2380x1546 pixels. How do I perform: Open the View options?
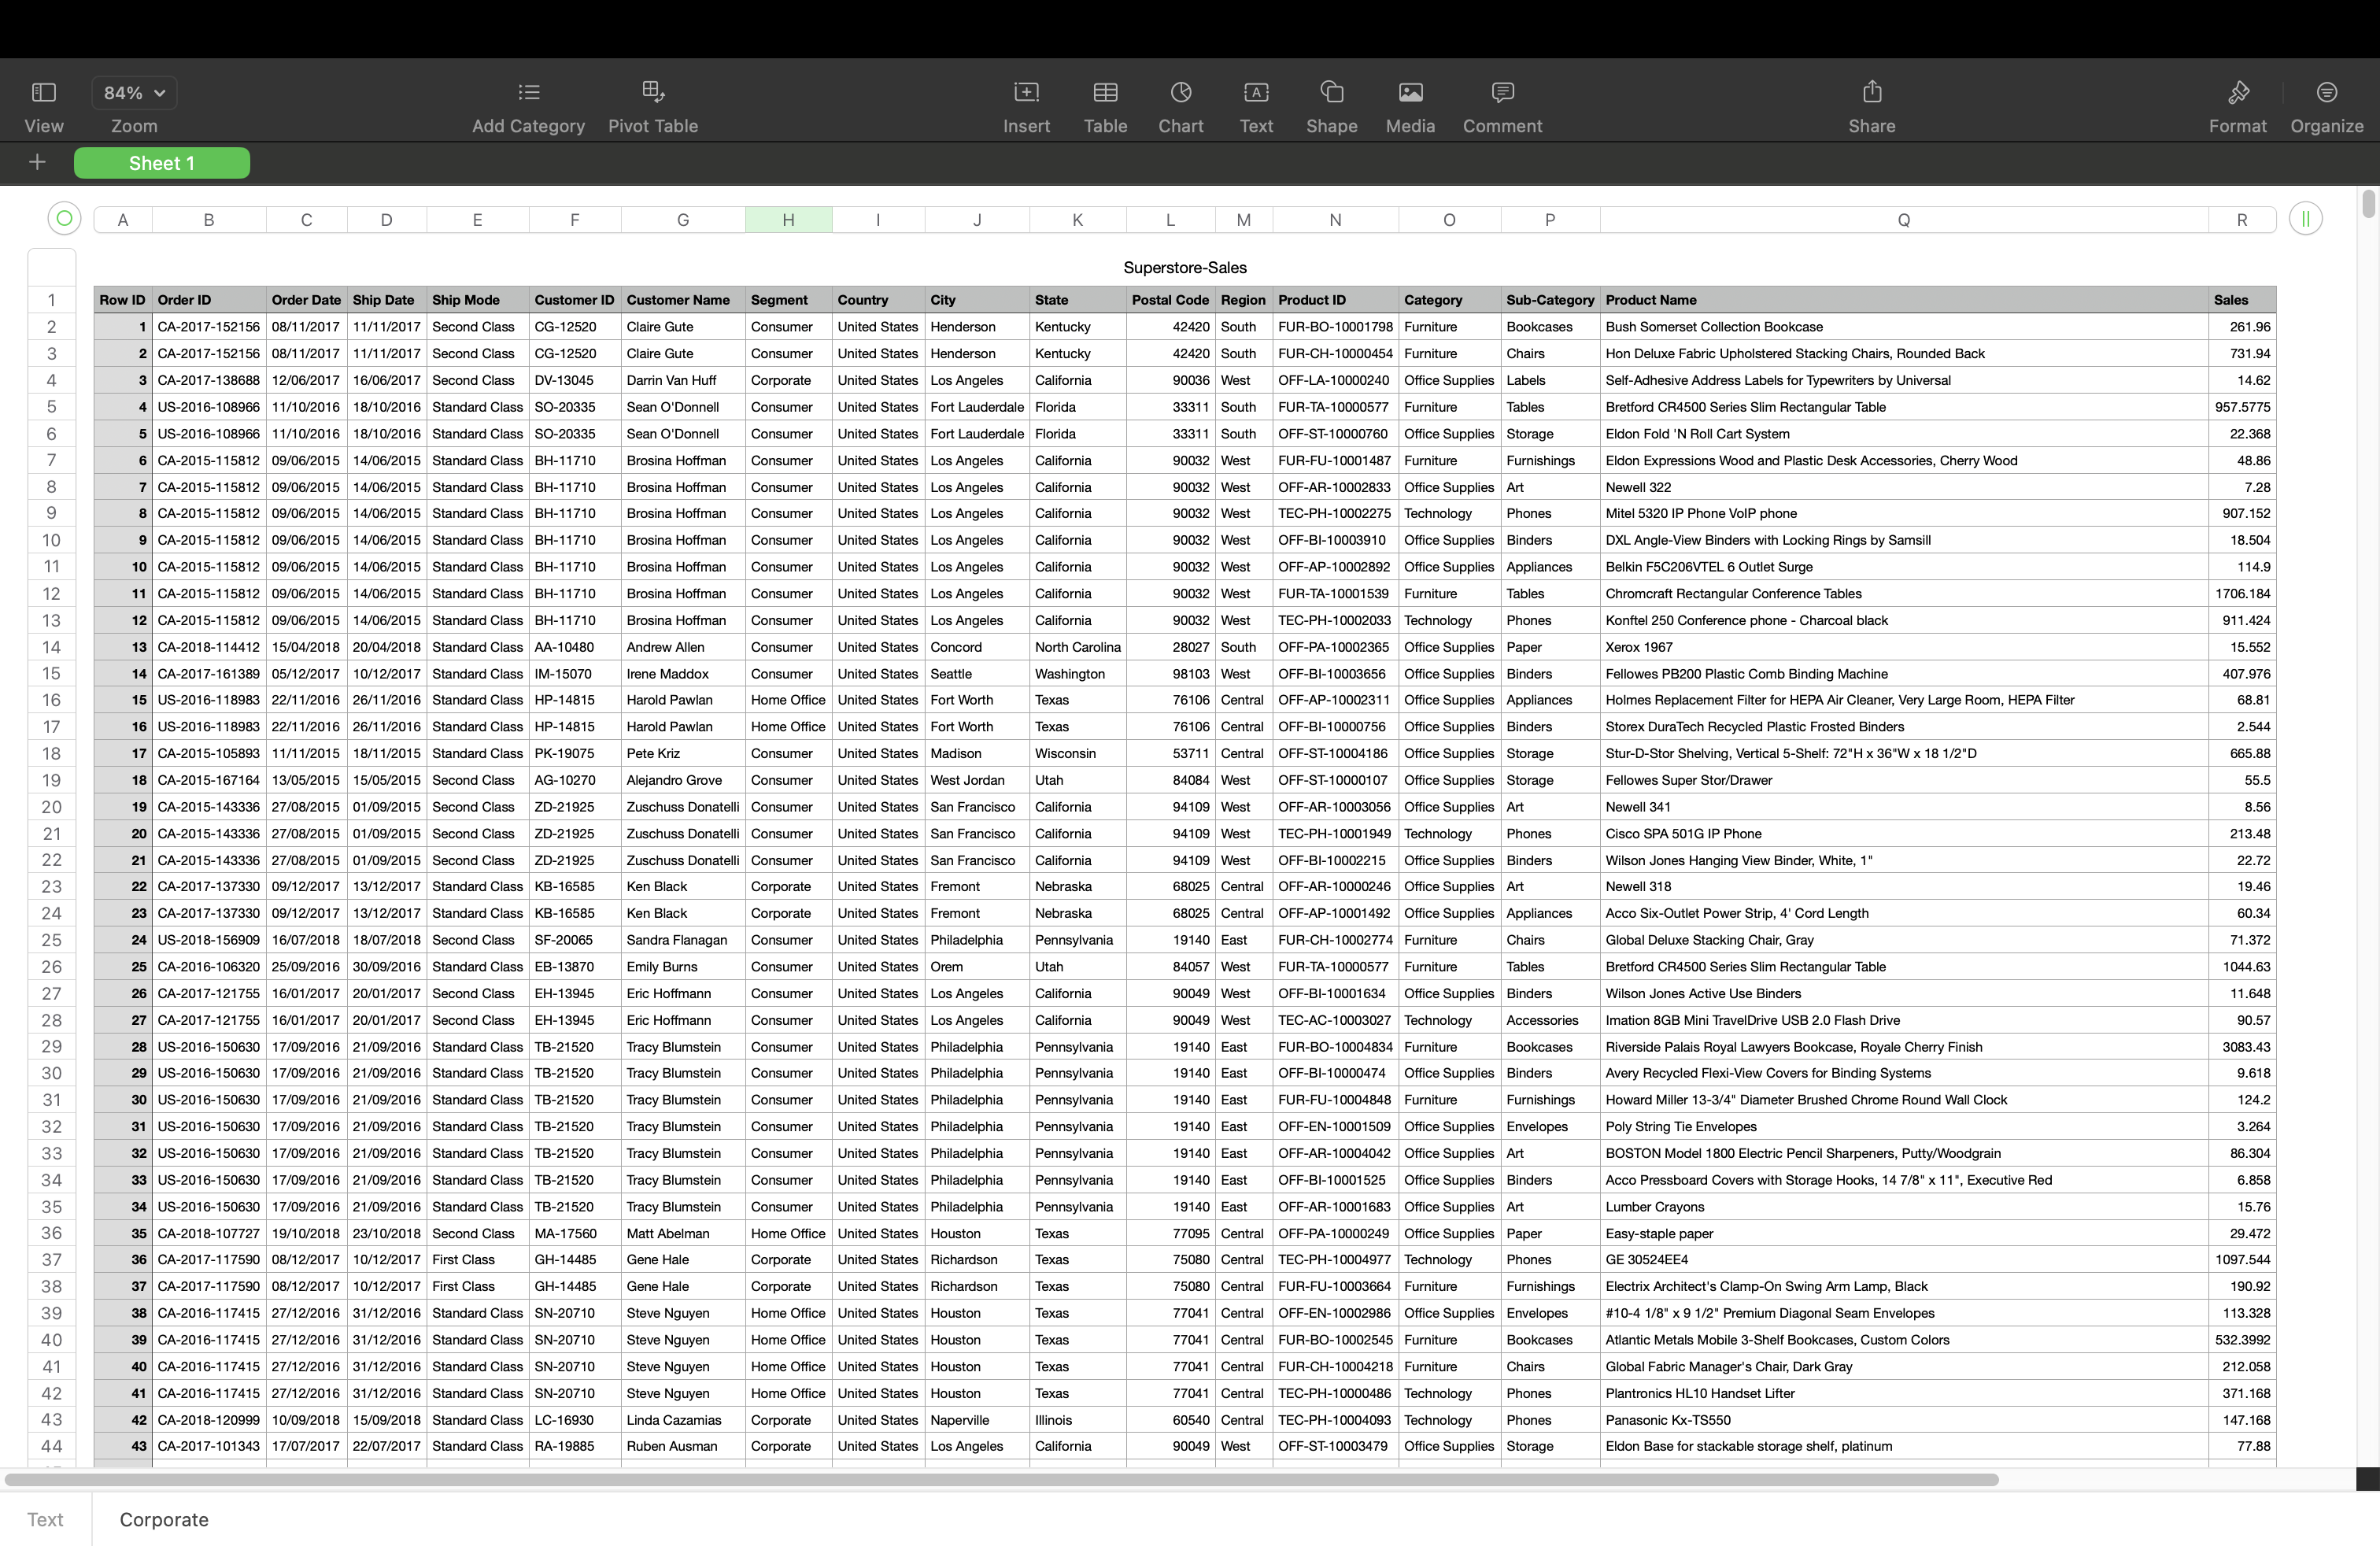tap(43, 105)
